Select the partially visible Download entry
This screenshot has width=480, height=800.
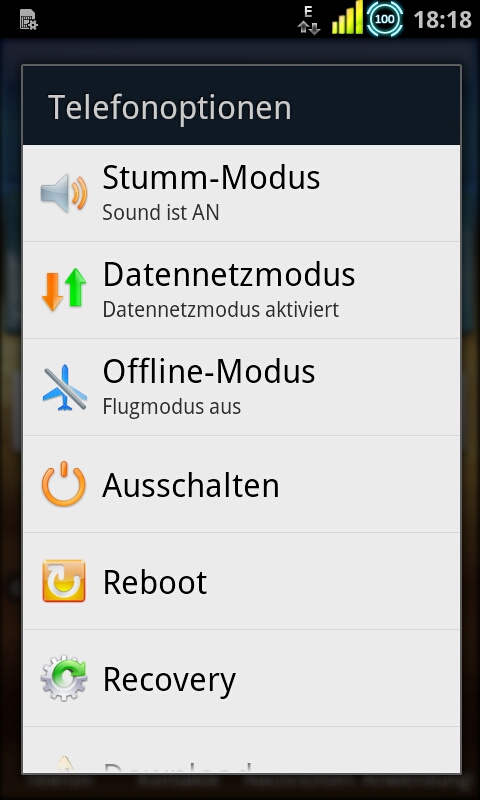pyautogui.click(x=241, y=750)
